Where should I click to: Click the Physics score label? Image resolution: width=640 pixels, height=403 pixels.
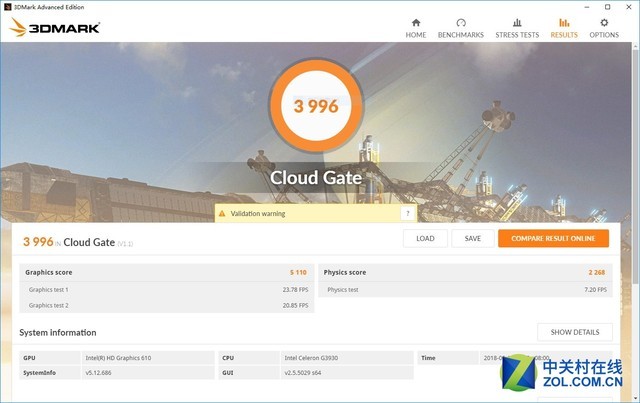coord(344,272)
